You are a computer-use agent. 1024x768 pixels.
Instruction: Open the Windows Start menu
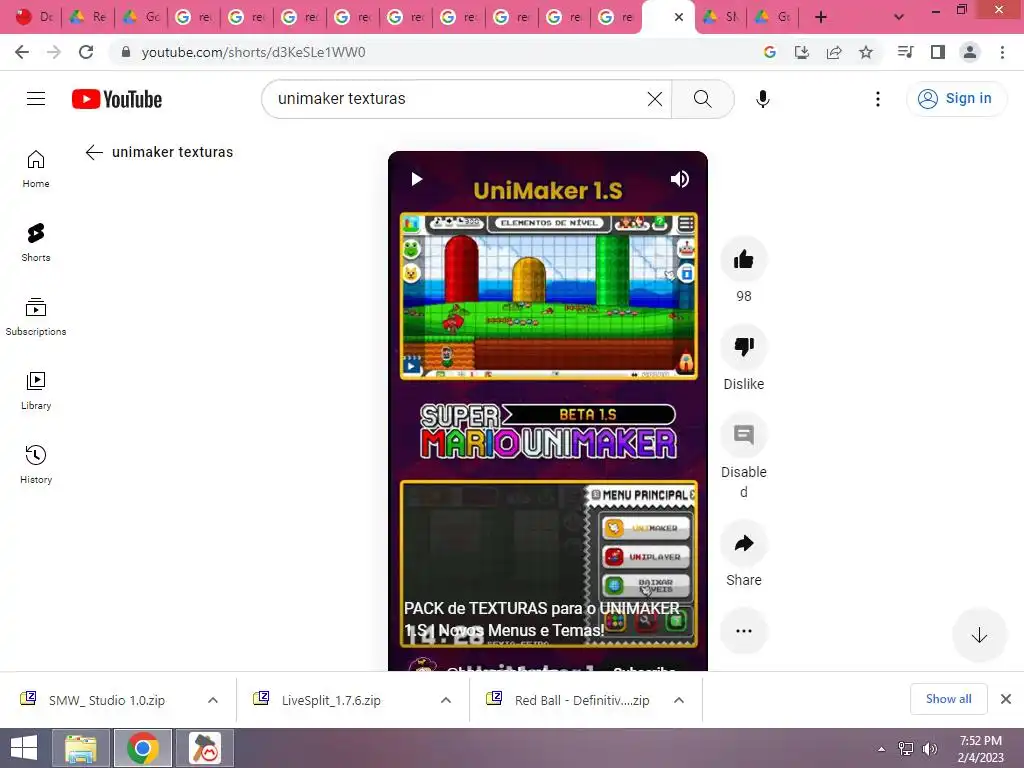tap(24, 748)
